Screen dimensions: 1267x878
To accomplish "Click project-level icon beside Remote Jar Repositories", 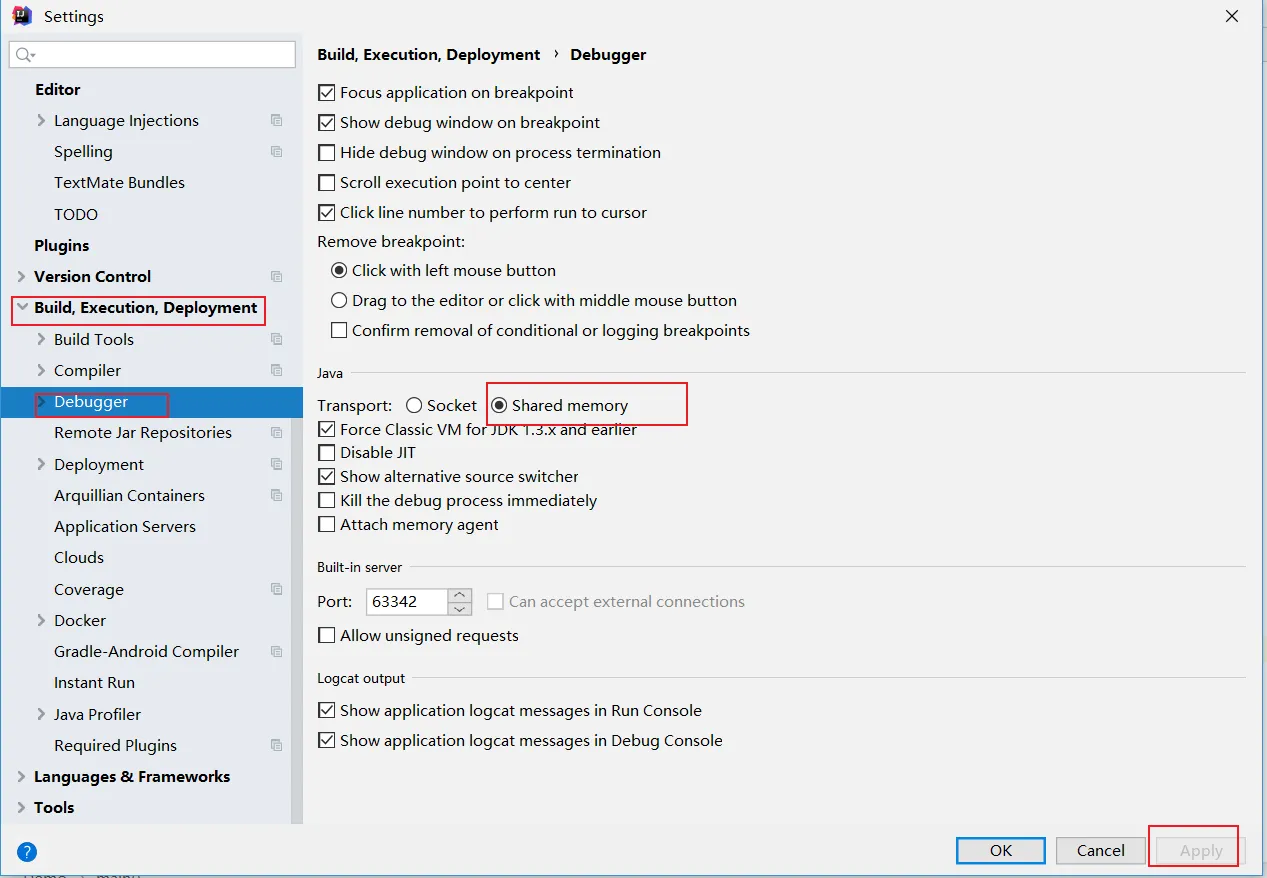I will coord(277,433).
